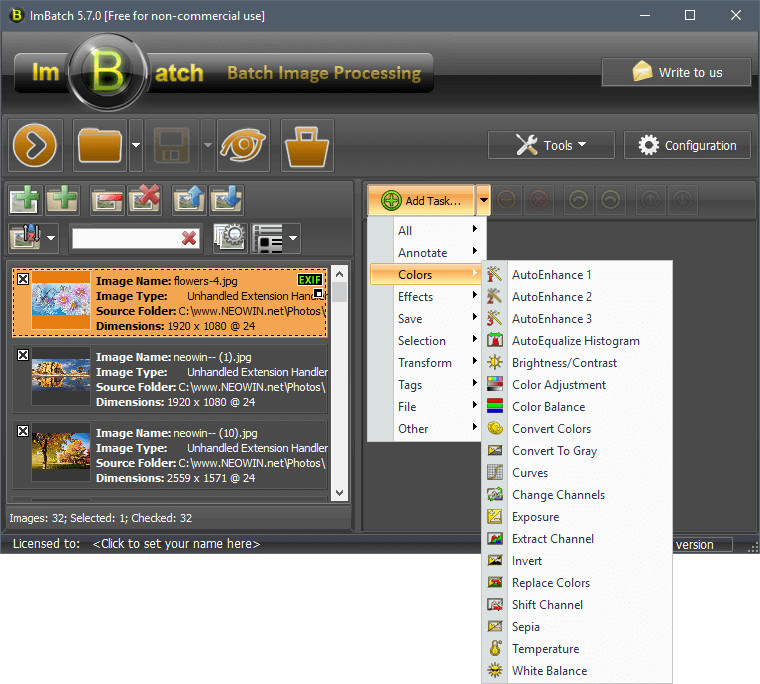
Task: Choose Sepia from the Colors submenu
Action: point(578,626)
